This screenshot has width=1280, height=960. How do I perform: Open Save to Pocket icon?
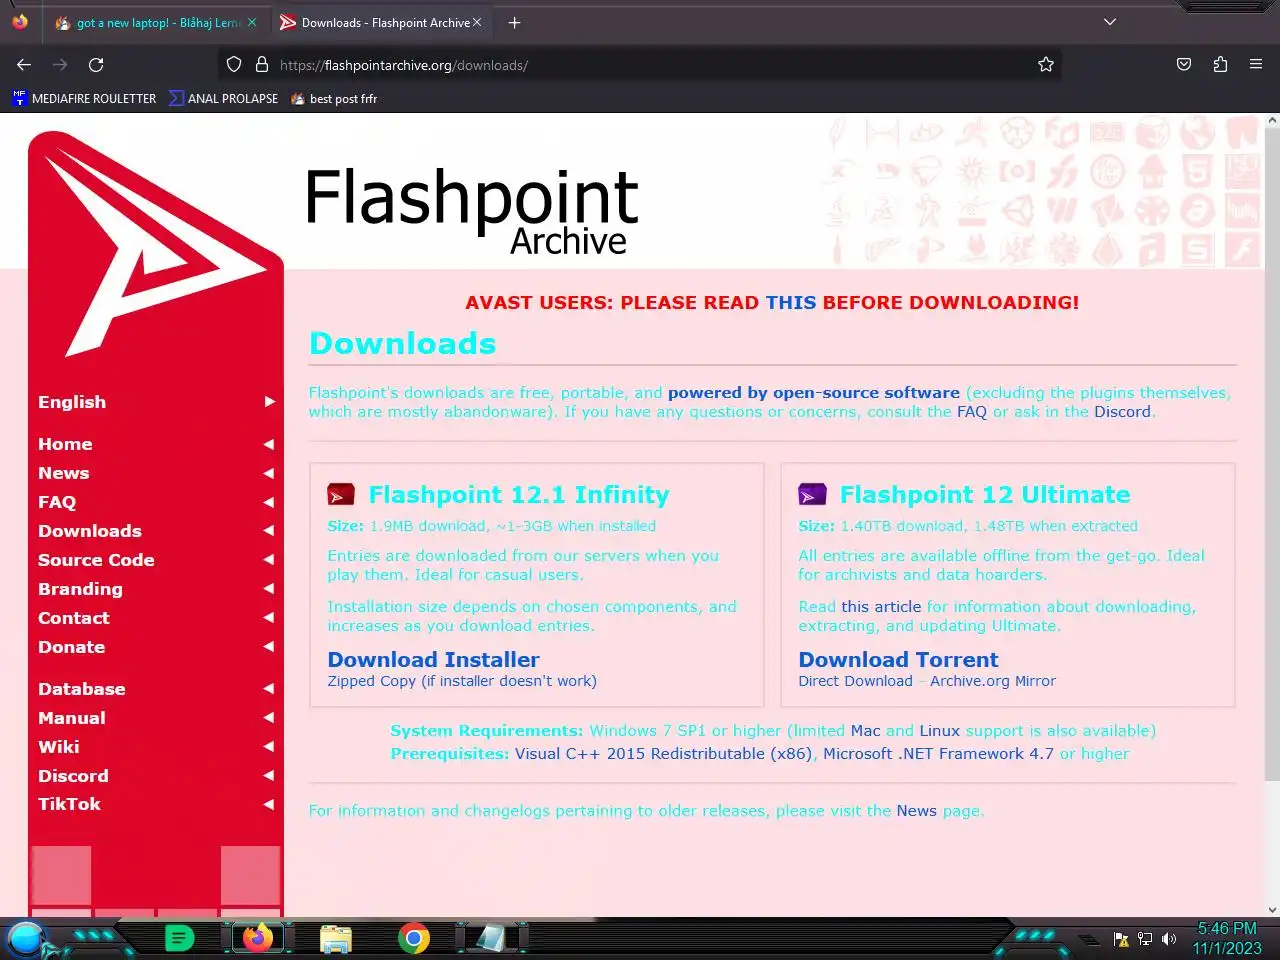point(1184,65)
